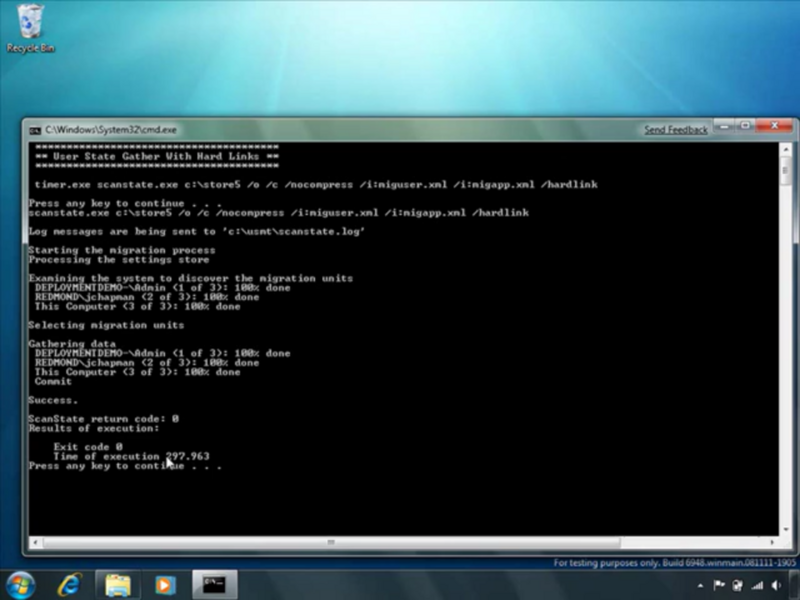Viewport: 800px width, 600px height.
Task: Select the cmd.exe taskbar button
Action: 214,584
